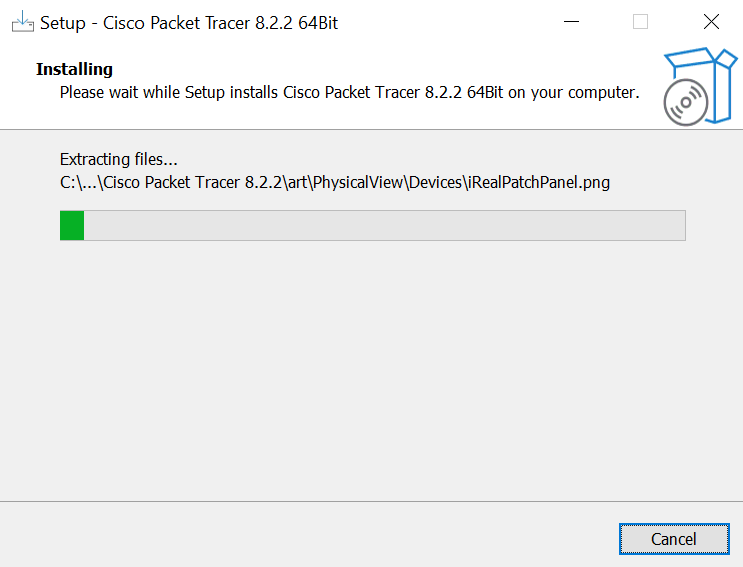Click the "Please wait while Setup installs" message
743x567 pixels.
pyautogui.click(x=200, y=93)
